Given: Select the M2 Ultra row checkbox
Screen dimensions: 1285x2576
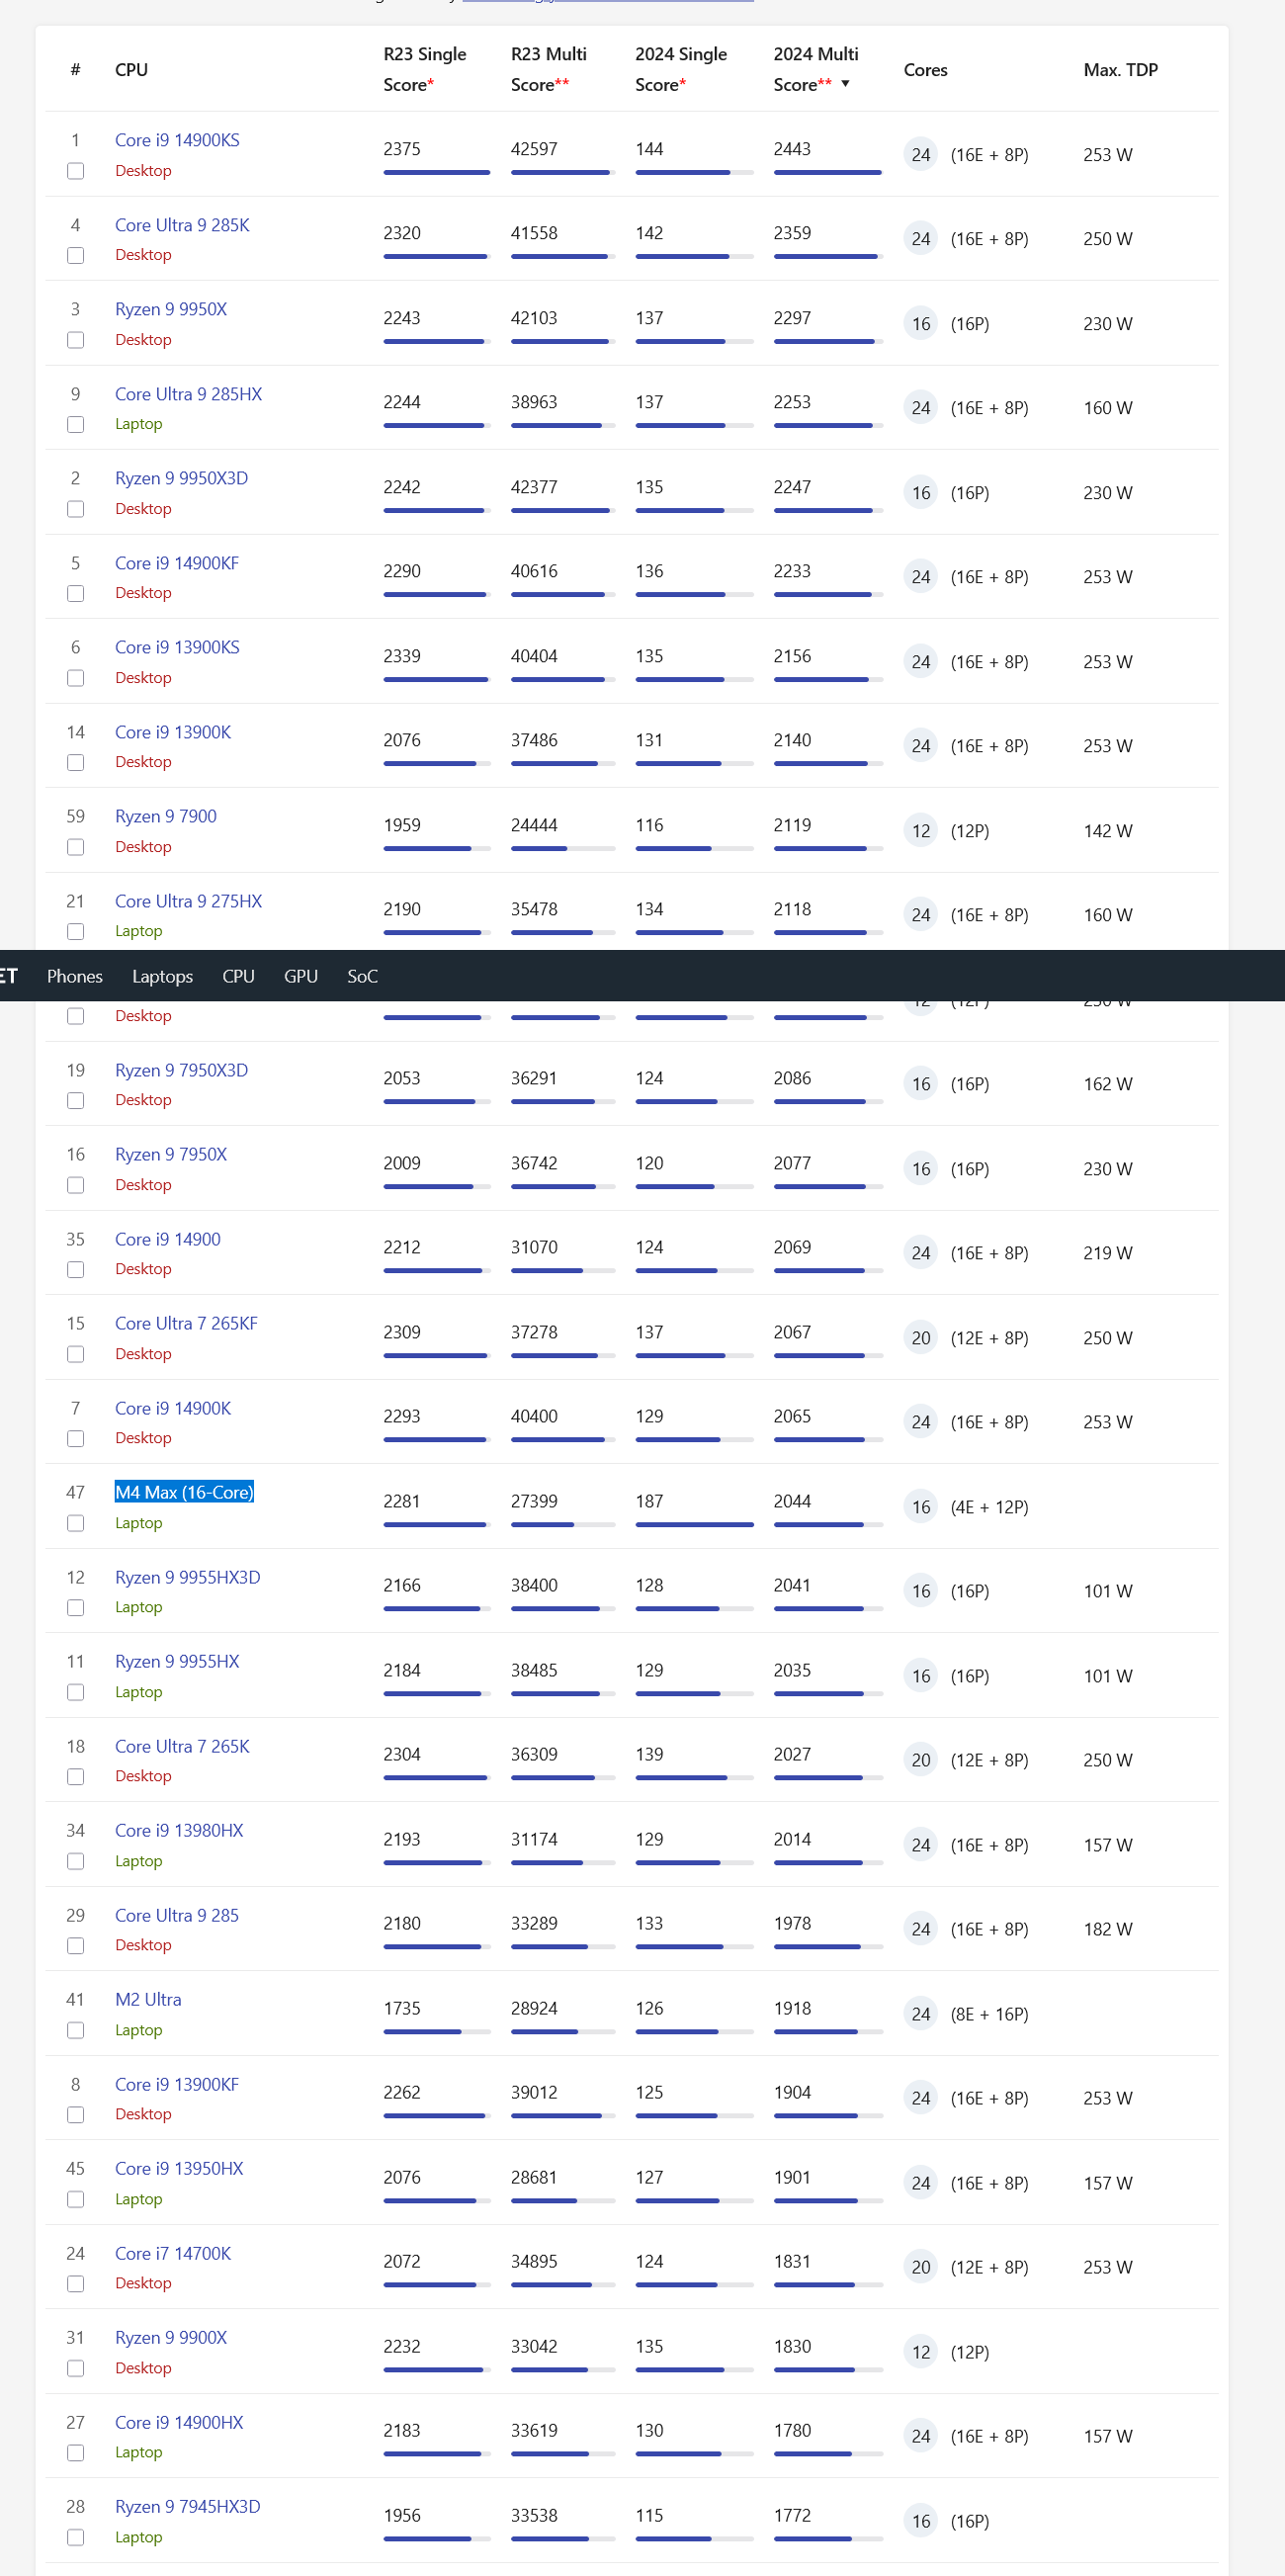Looking at the screenshot, I should pos(75,2030).
